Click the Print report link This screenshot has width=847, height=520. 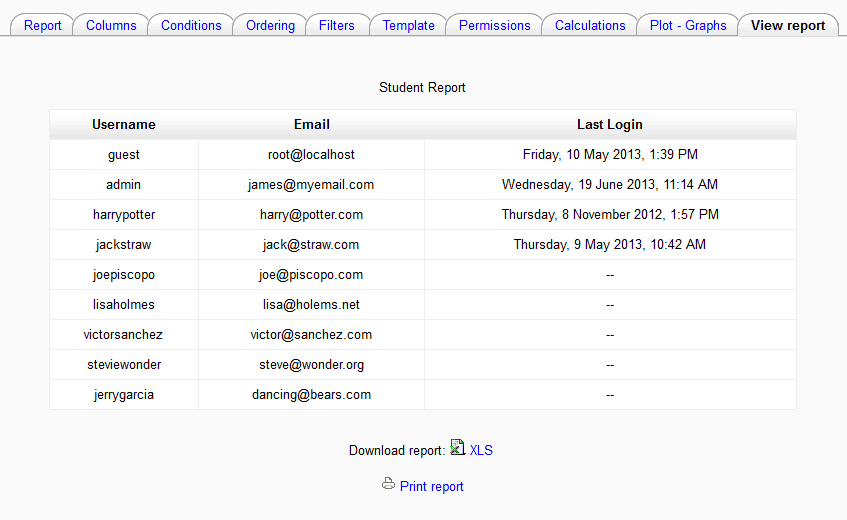431,487
